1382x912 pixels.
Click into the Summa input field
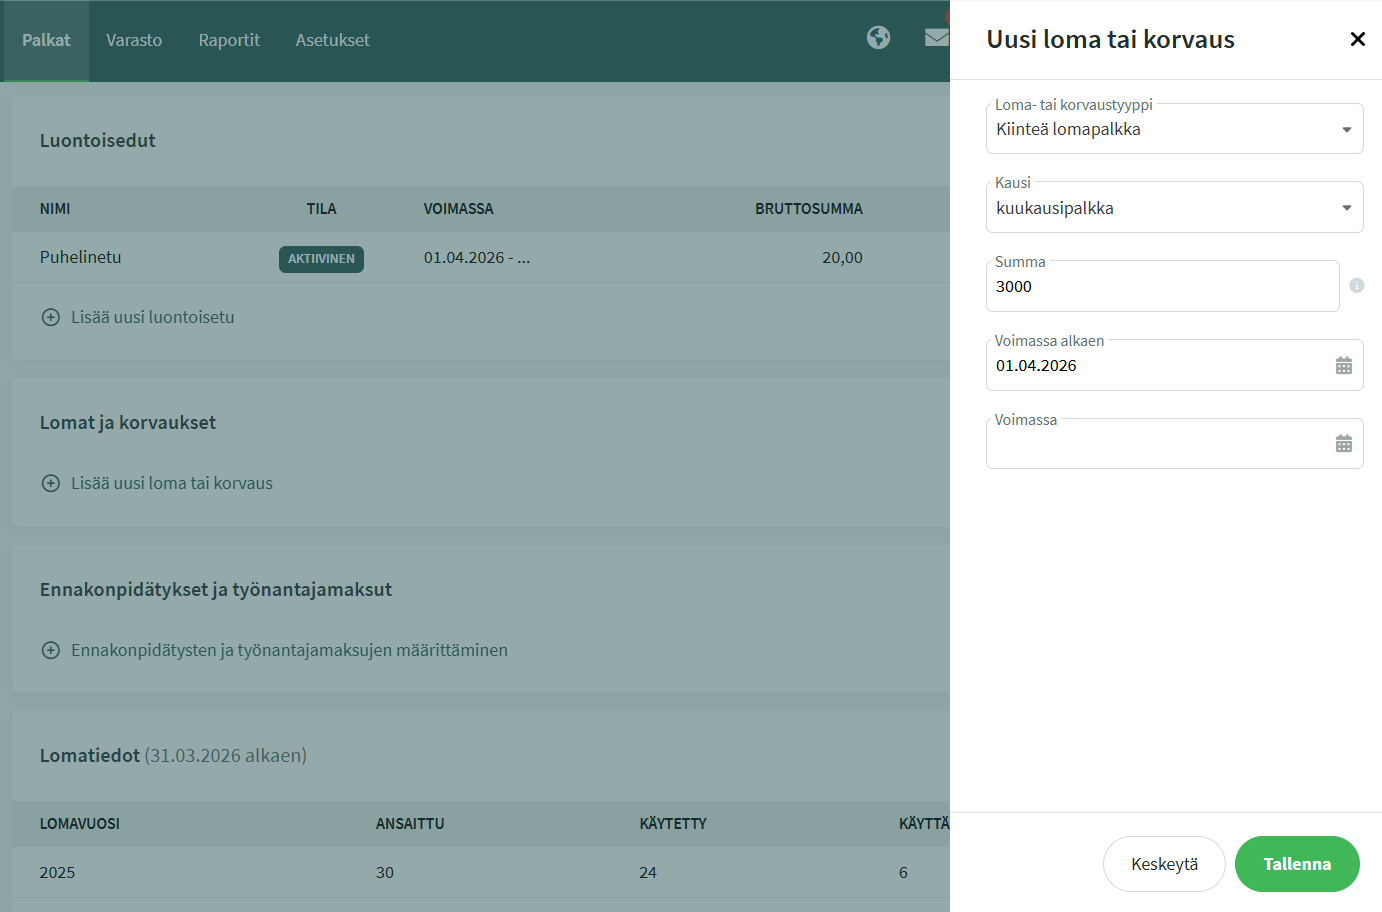point(1160,287)
